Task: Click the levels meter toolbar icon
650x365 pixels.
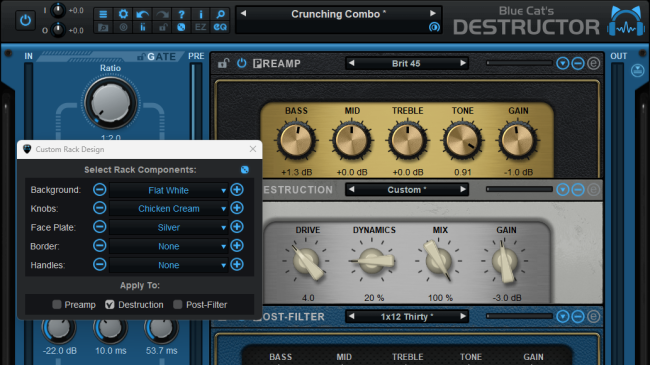Action: pyautogui.click(x=143, y=27)
